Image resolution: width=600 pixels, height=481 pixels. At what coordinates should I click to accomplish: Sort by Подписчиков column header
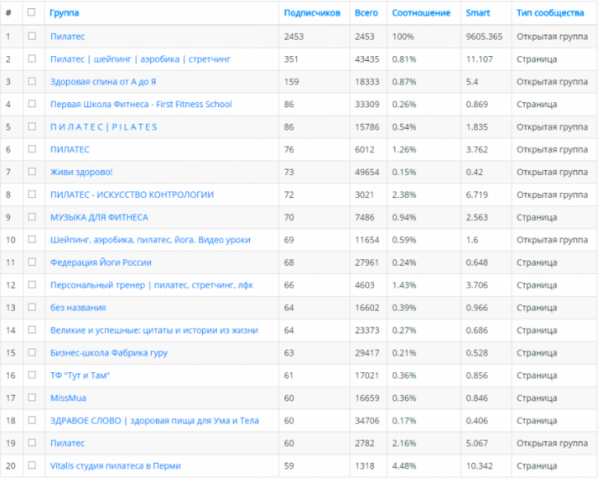click(x=312, y=13)
